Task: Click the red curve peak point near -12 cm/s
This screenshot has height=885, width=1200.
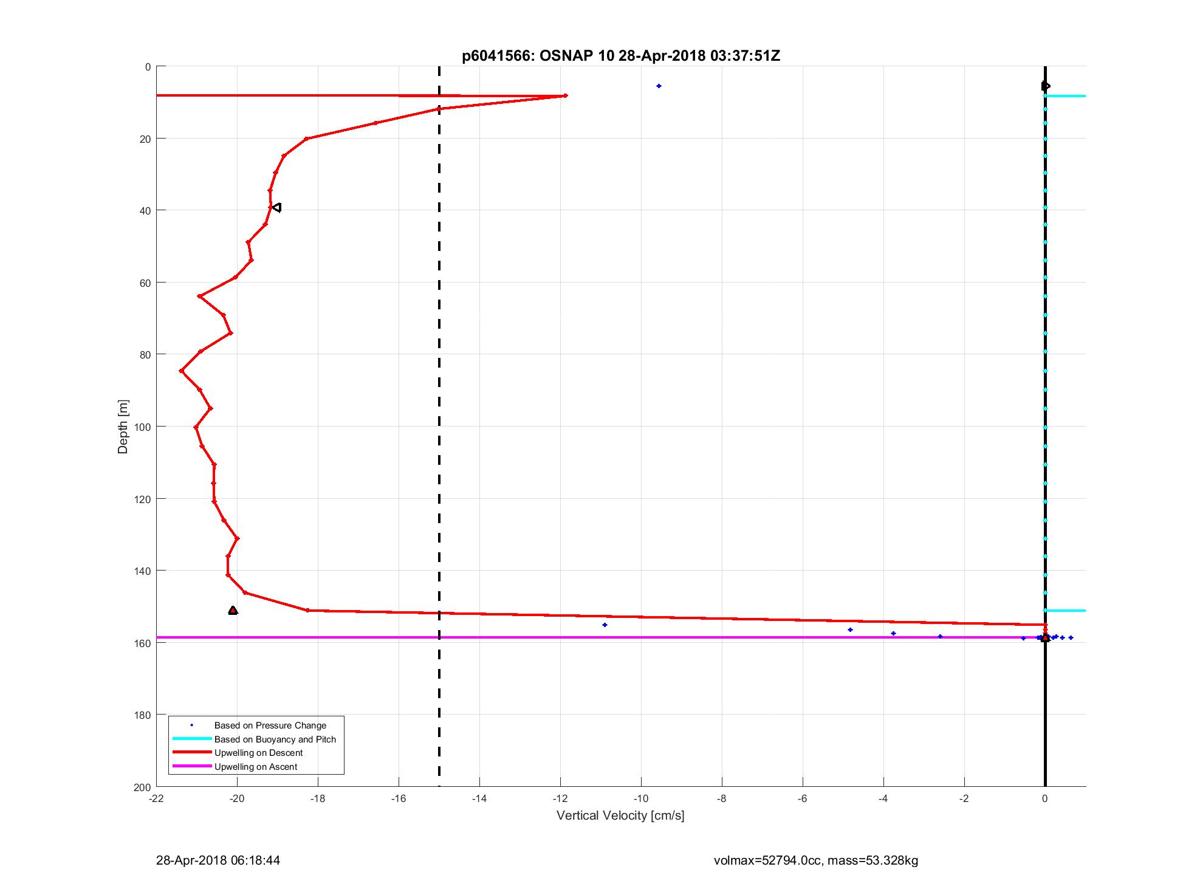Action: [566, 95]
